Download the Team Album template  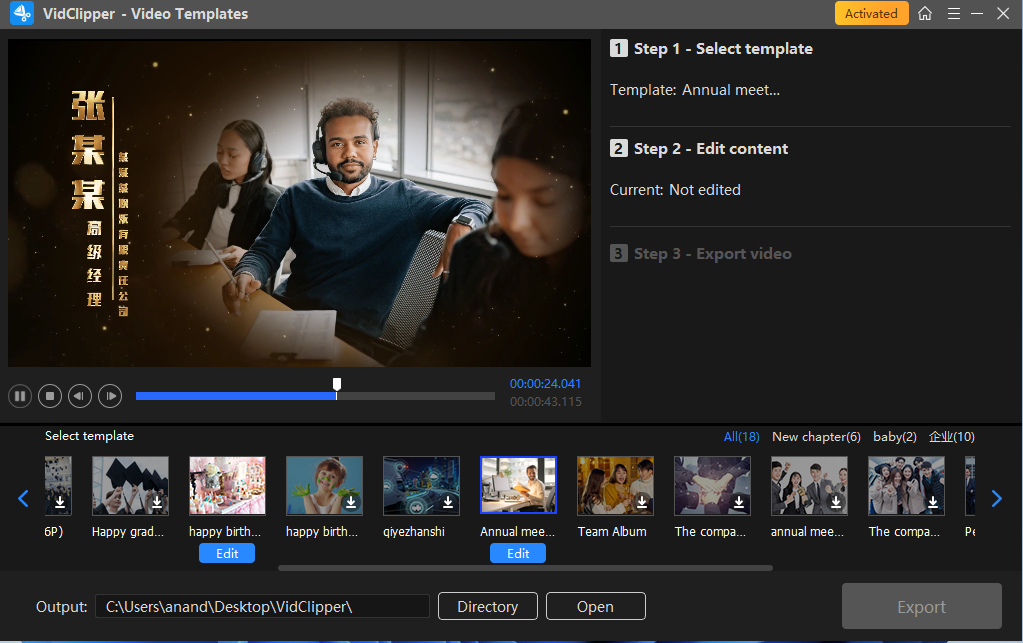(x=642, y=501)
